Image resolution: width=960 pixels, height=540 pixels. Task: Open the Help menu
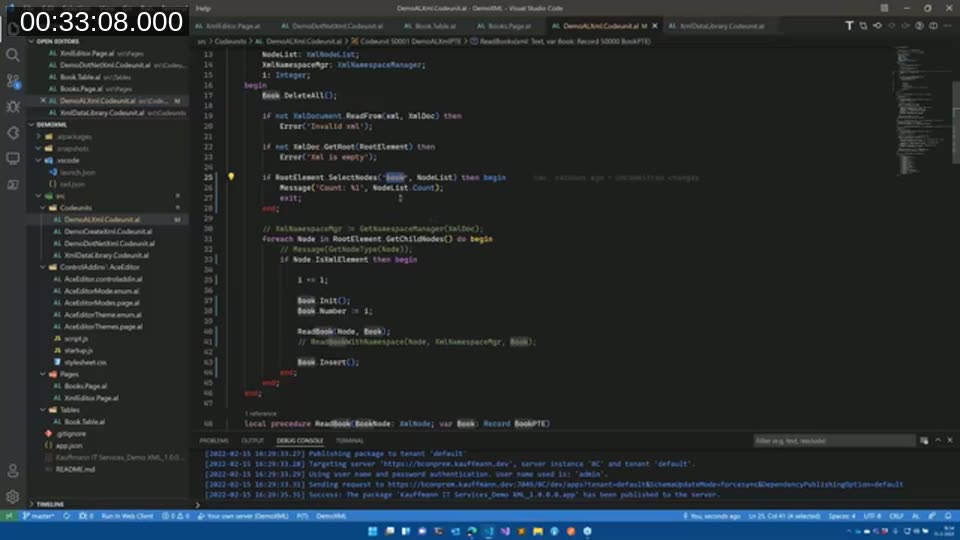pos(203,8)
